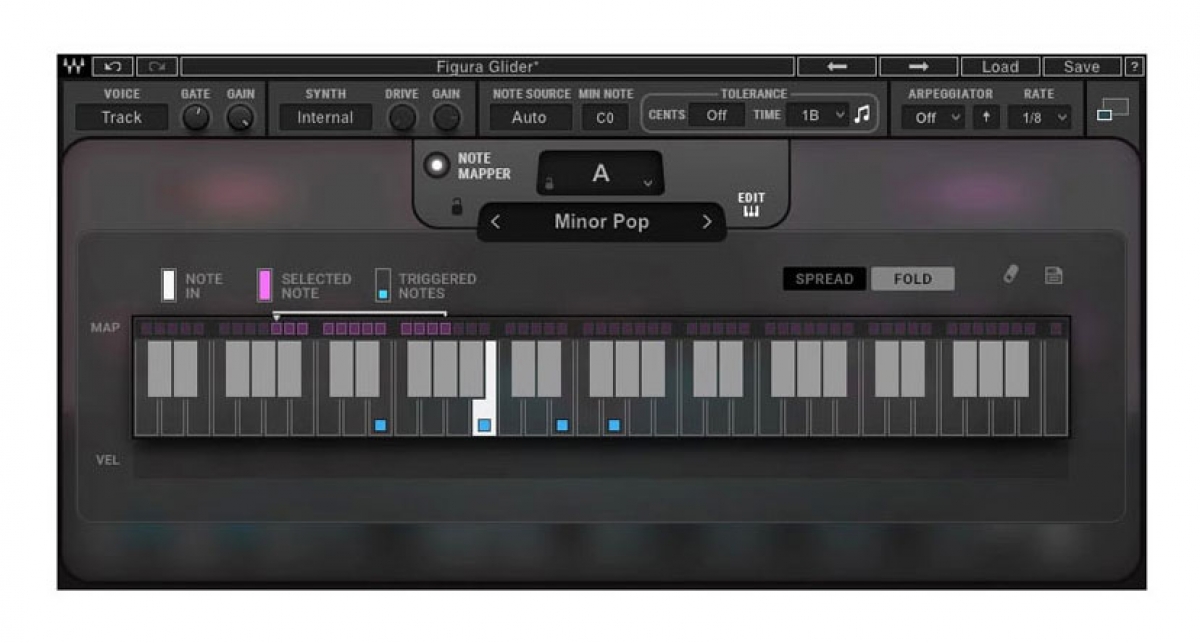
Task: Click the window resize view icon
Action: pos(1111,110)
